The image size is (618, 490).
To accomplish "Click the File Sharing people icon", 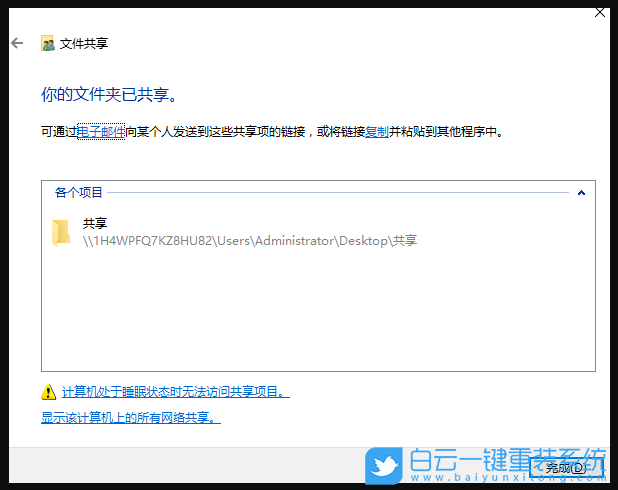I will 47,43.
